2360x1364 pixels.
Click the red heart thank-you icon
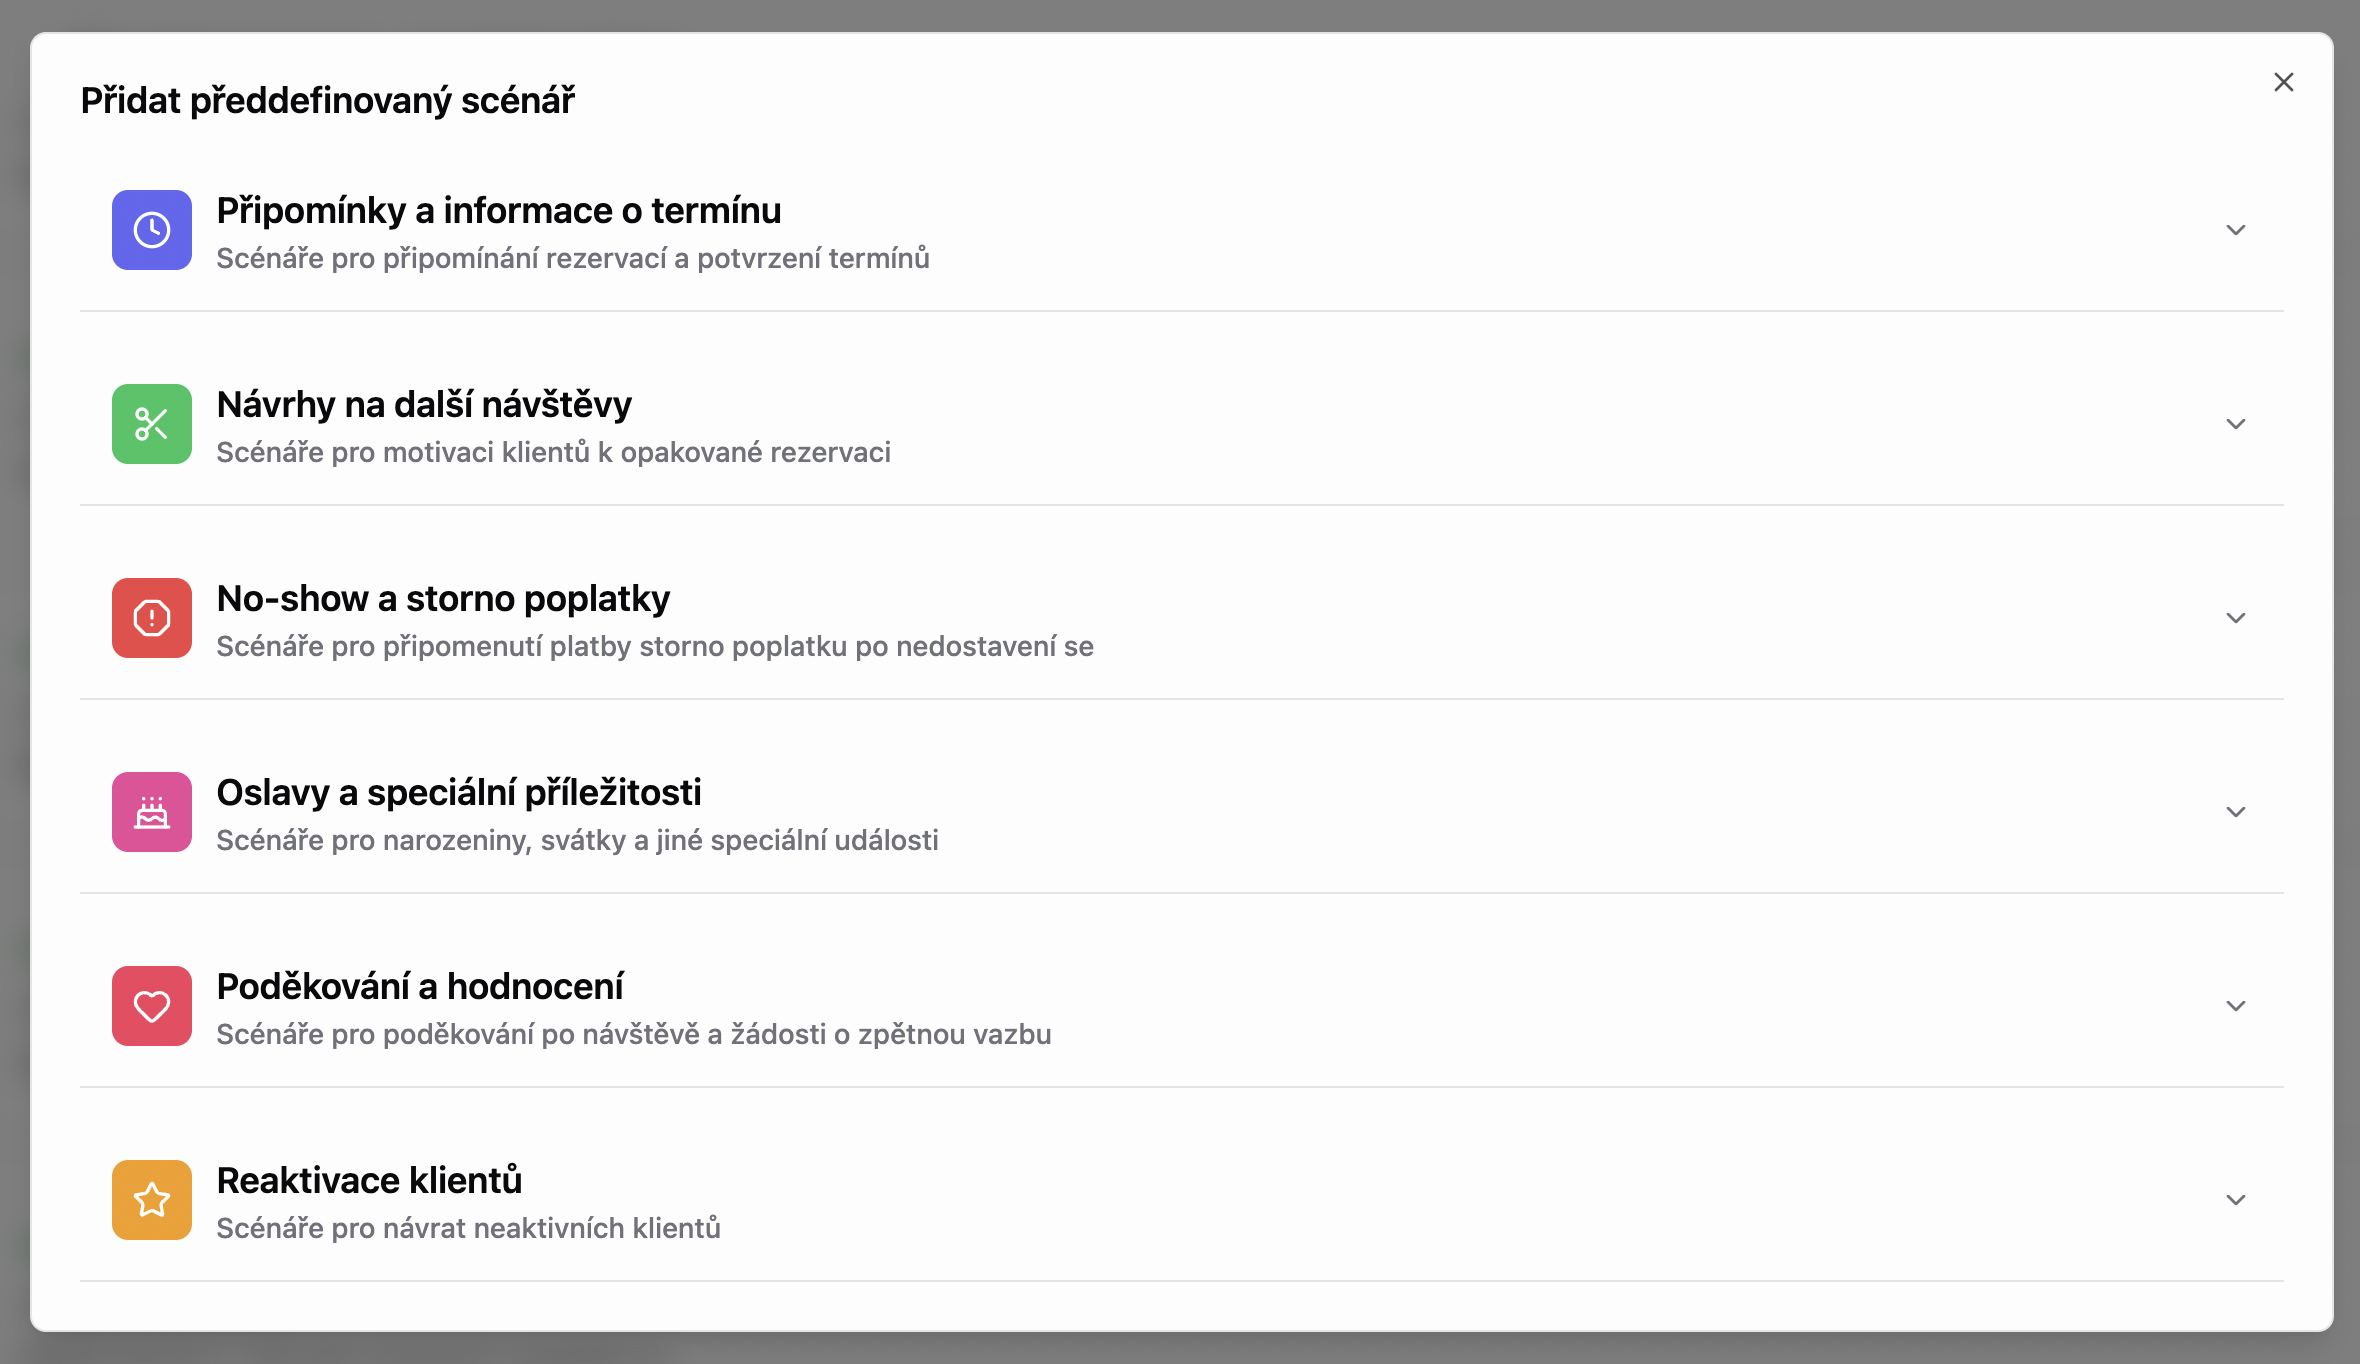point(152,1006)
